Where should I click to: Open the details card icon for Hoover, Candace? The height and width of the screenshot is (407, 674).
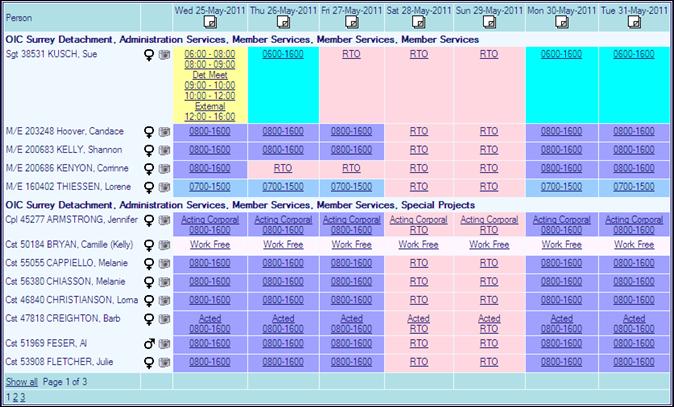(164, 131)
